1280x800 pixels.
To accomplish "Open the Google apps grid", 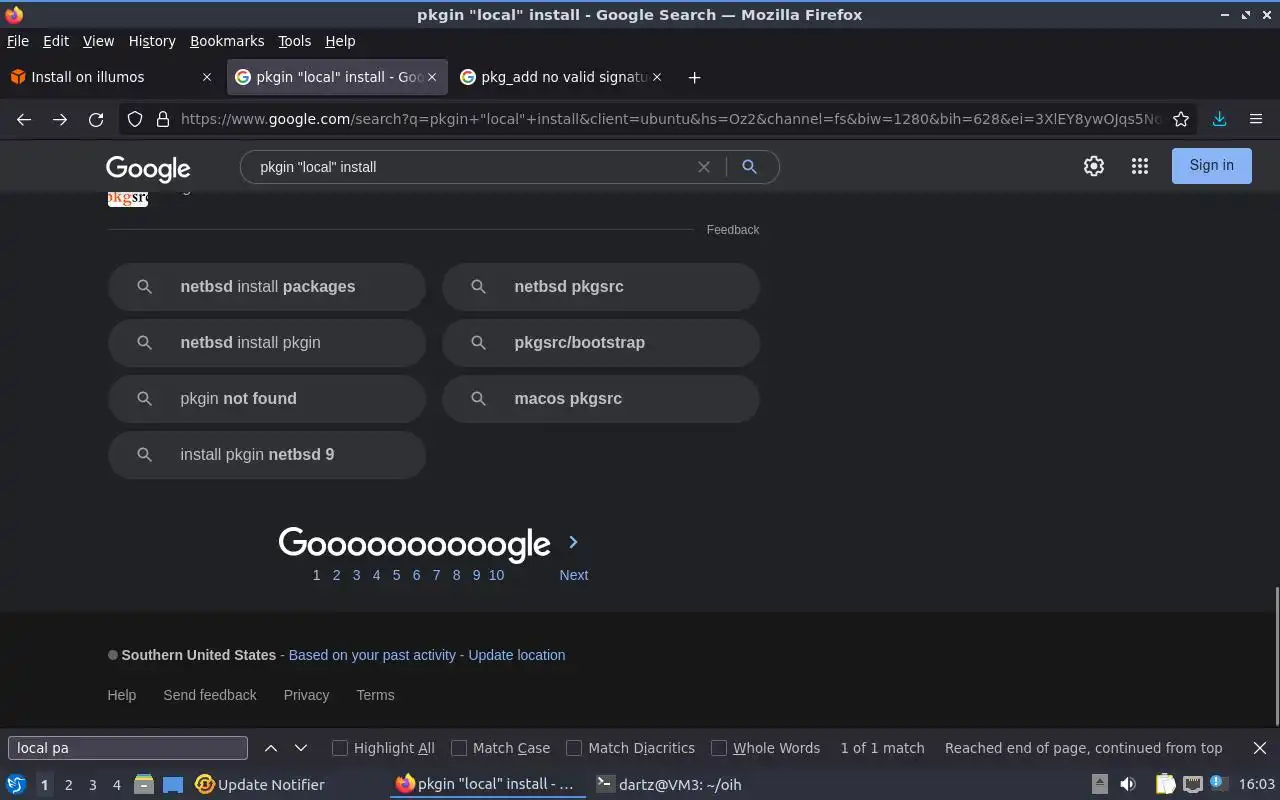I will [x=1140, y=166].
